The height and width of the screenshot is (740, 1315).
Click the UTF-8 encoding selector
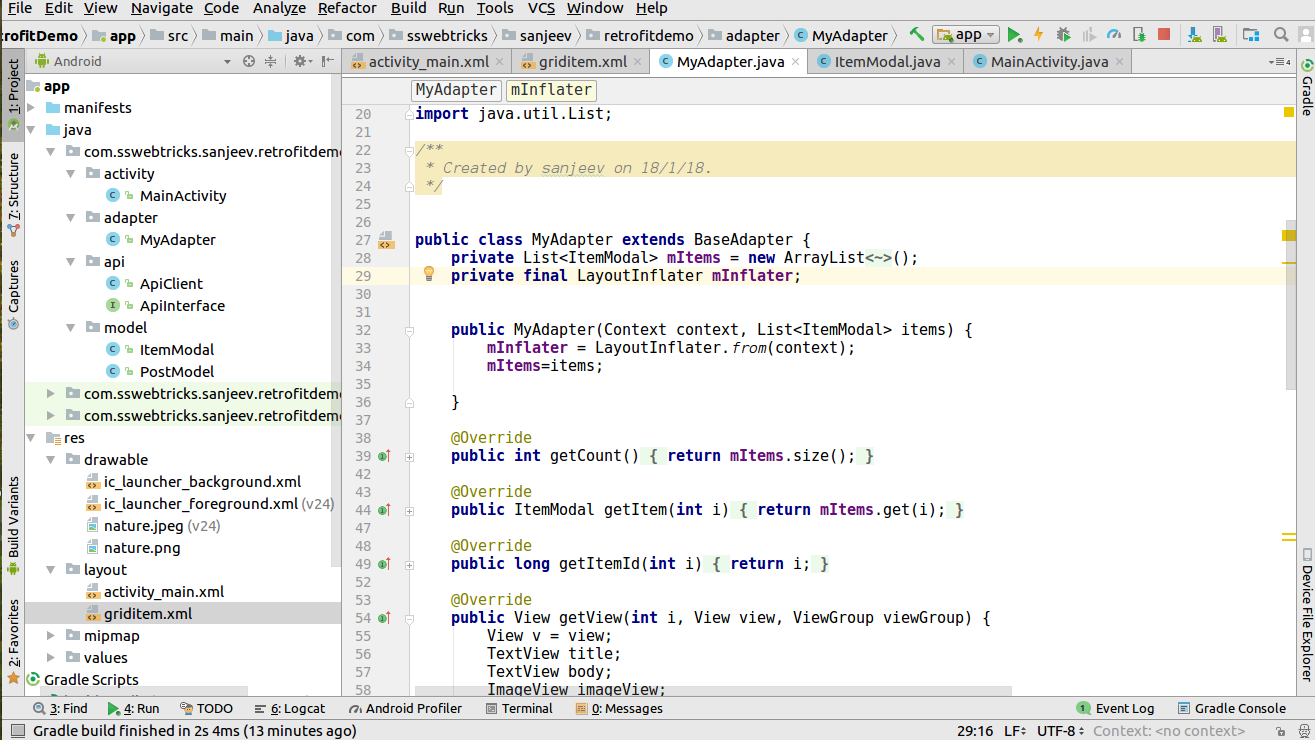click(1060, 731)
